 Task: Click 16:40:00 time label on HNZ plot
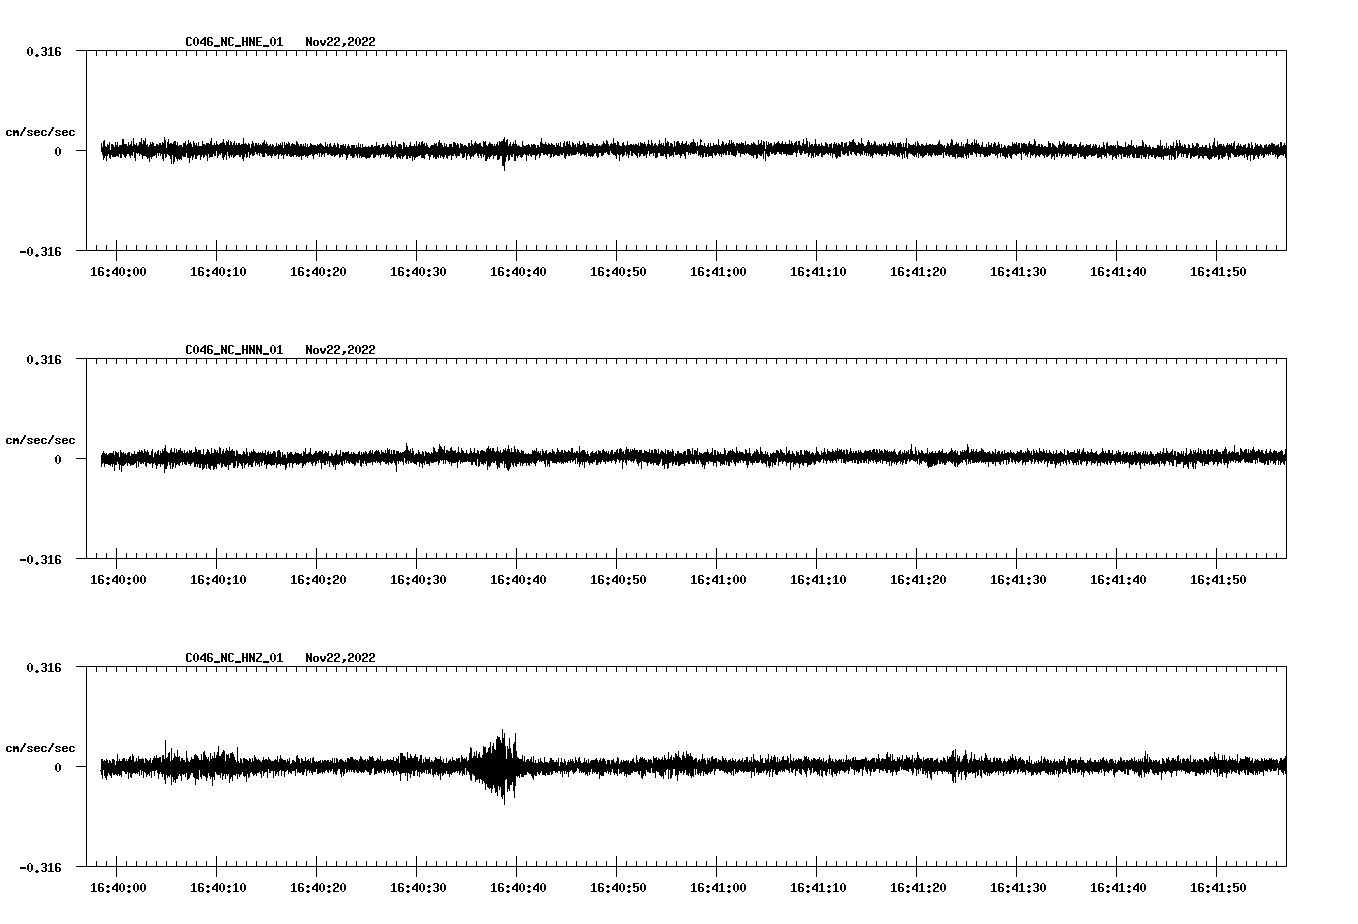(118, 888)
